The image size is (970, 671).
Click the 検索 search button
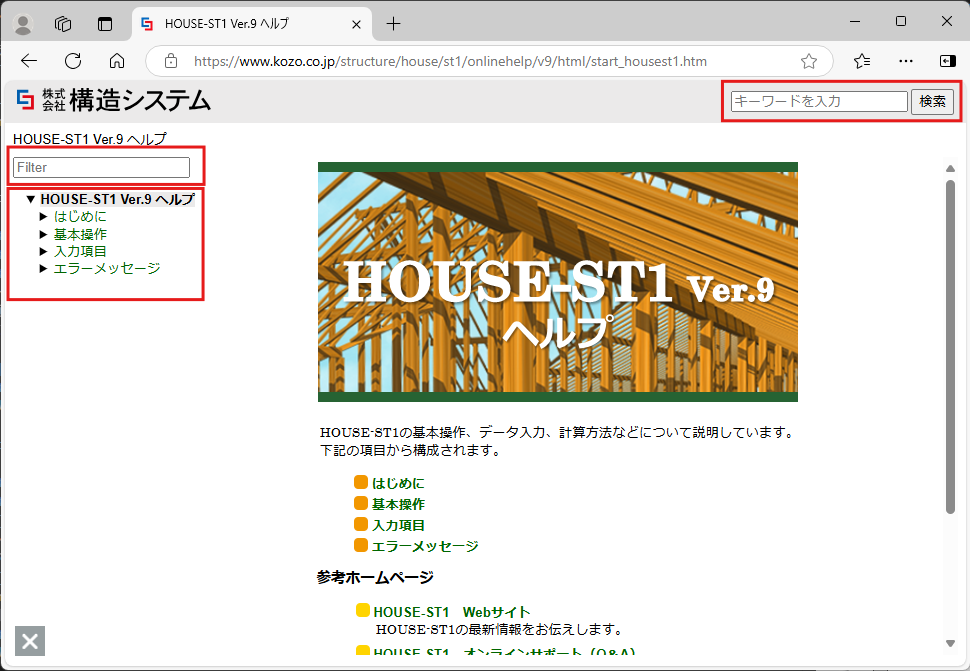click(x=932, y=101)
